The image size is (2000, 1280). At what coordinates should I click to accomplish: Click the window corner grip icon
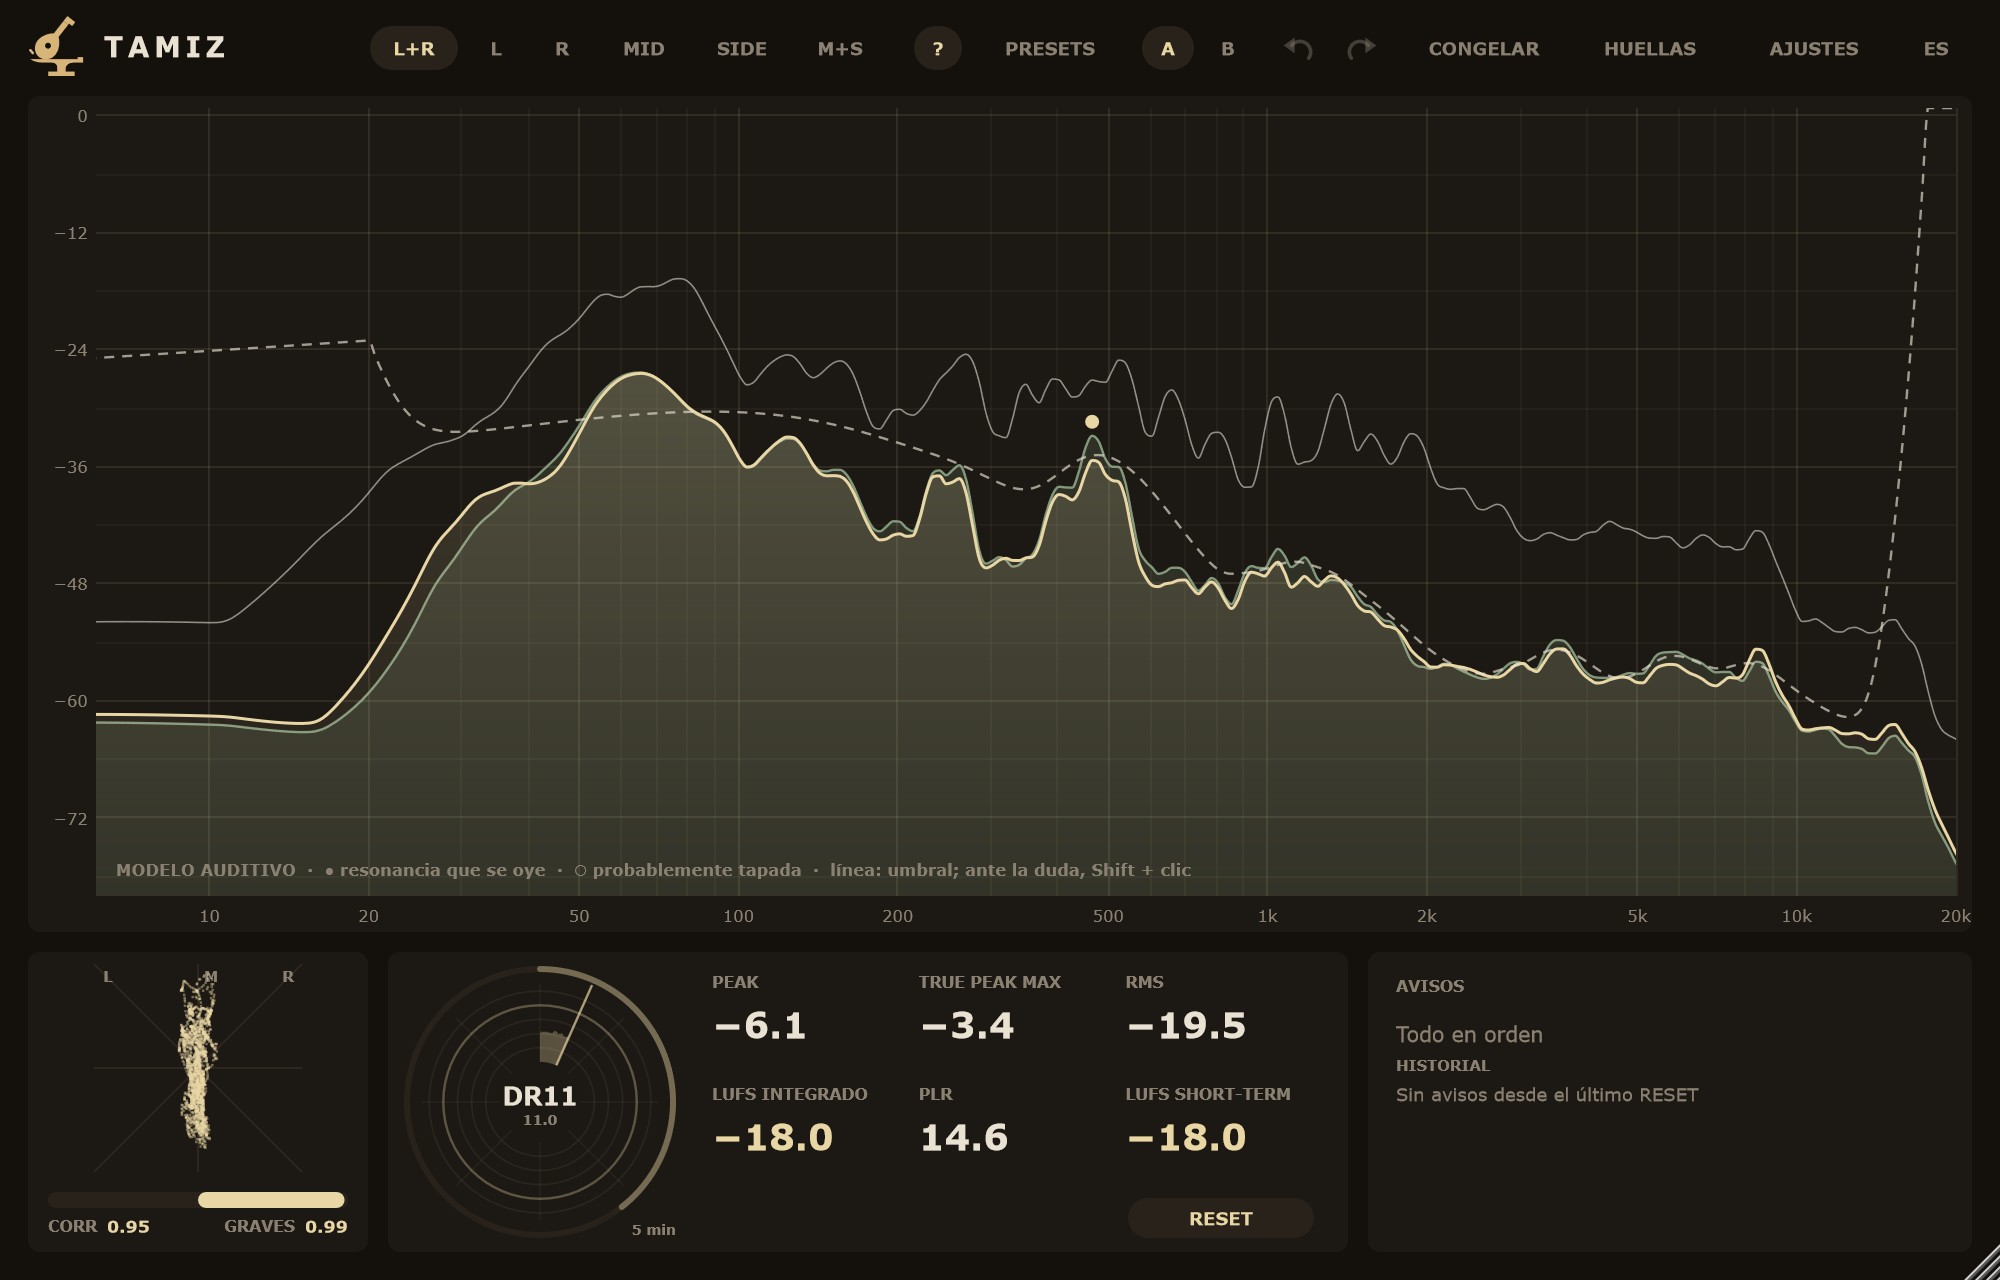pos(1982,1262)
